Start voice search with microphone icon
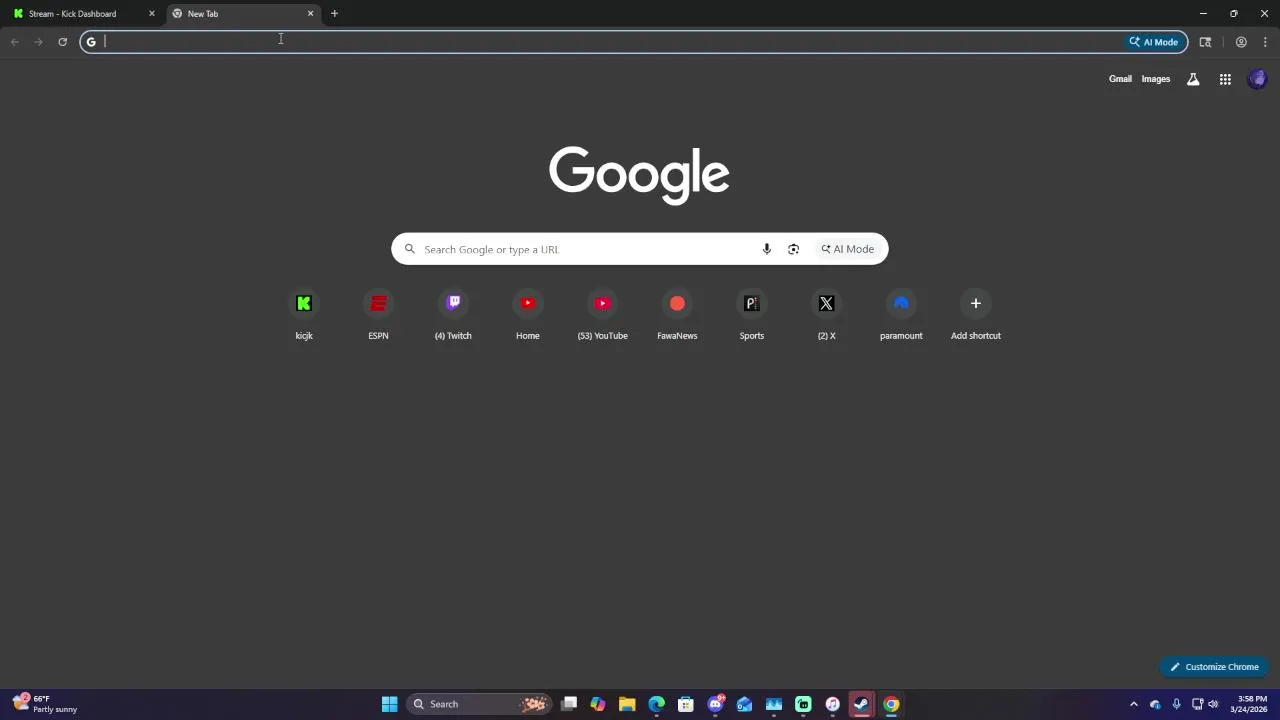Screen dimensions: 1280x720 click(x=767, y=249)
